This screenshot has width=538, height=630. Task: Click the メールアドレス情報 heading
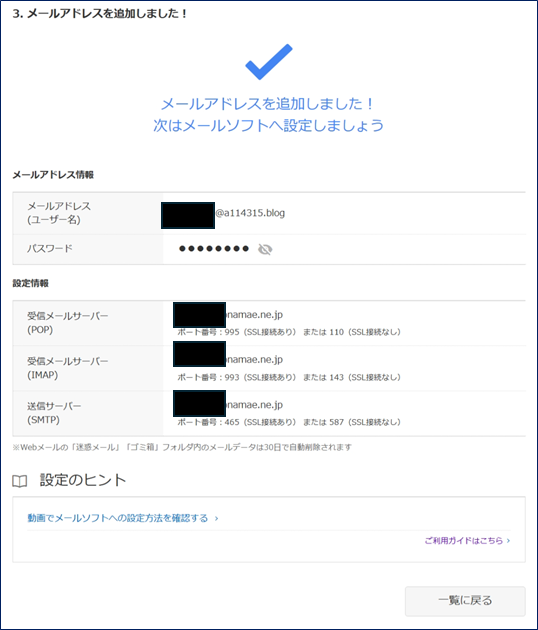click(53, 175)
